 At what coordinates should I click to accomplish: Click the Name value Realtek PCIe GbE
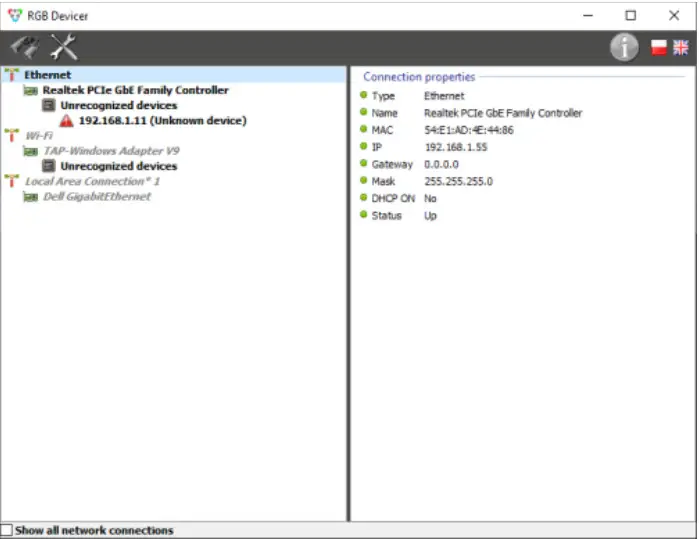(x=503, y=113)
